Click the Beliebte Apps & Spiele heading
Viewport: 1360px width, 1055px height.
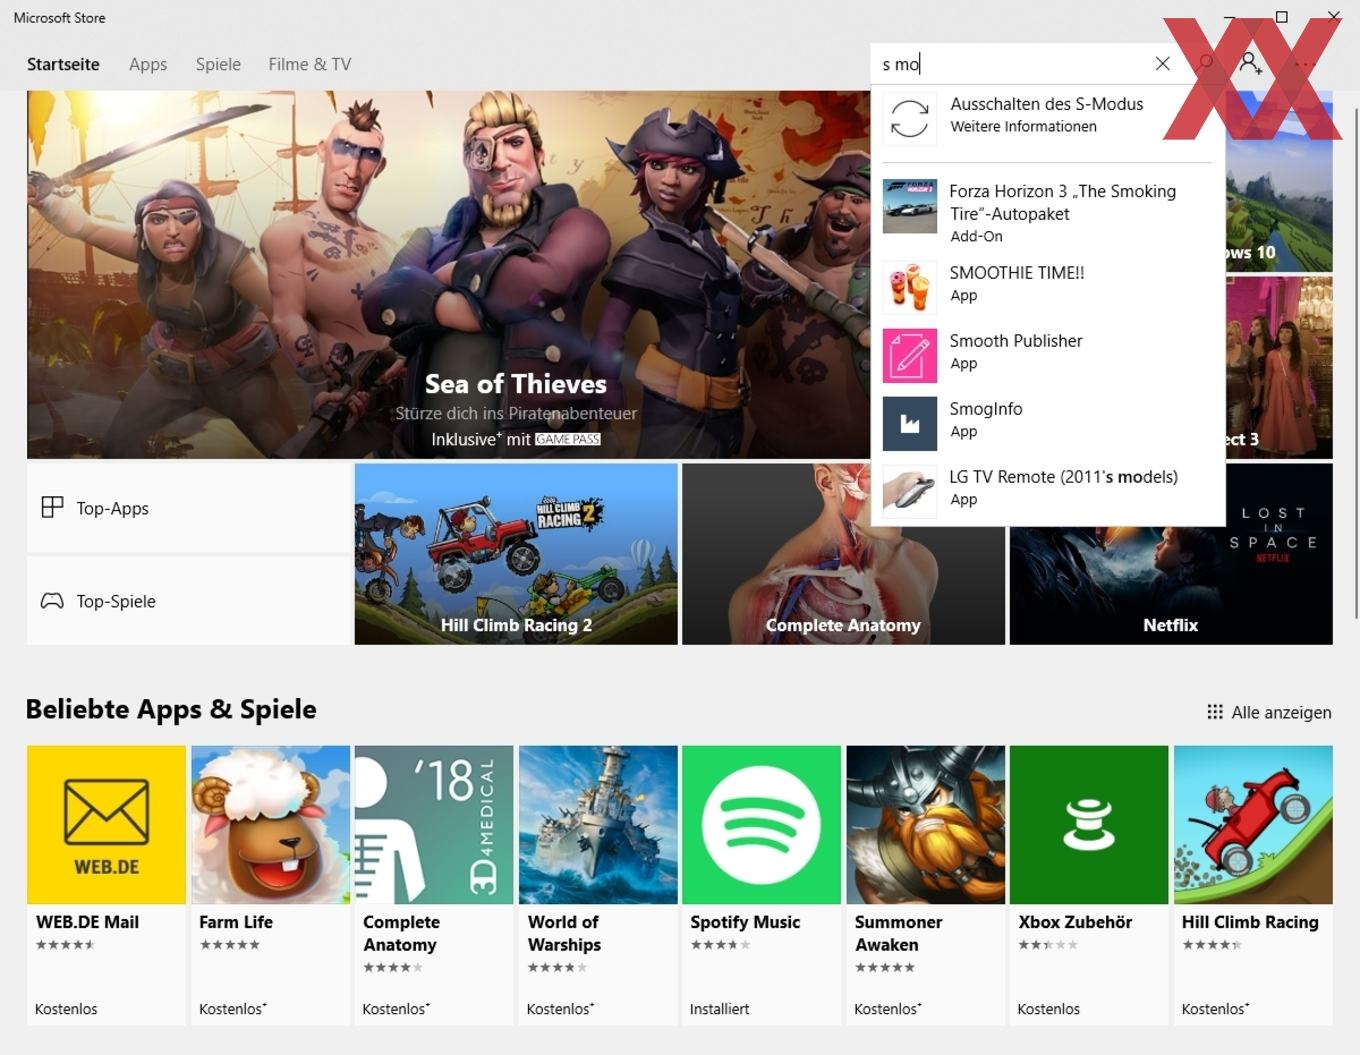click(171, 709)
